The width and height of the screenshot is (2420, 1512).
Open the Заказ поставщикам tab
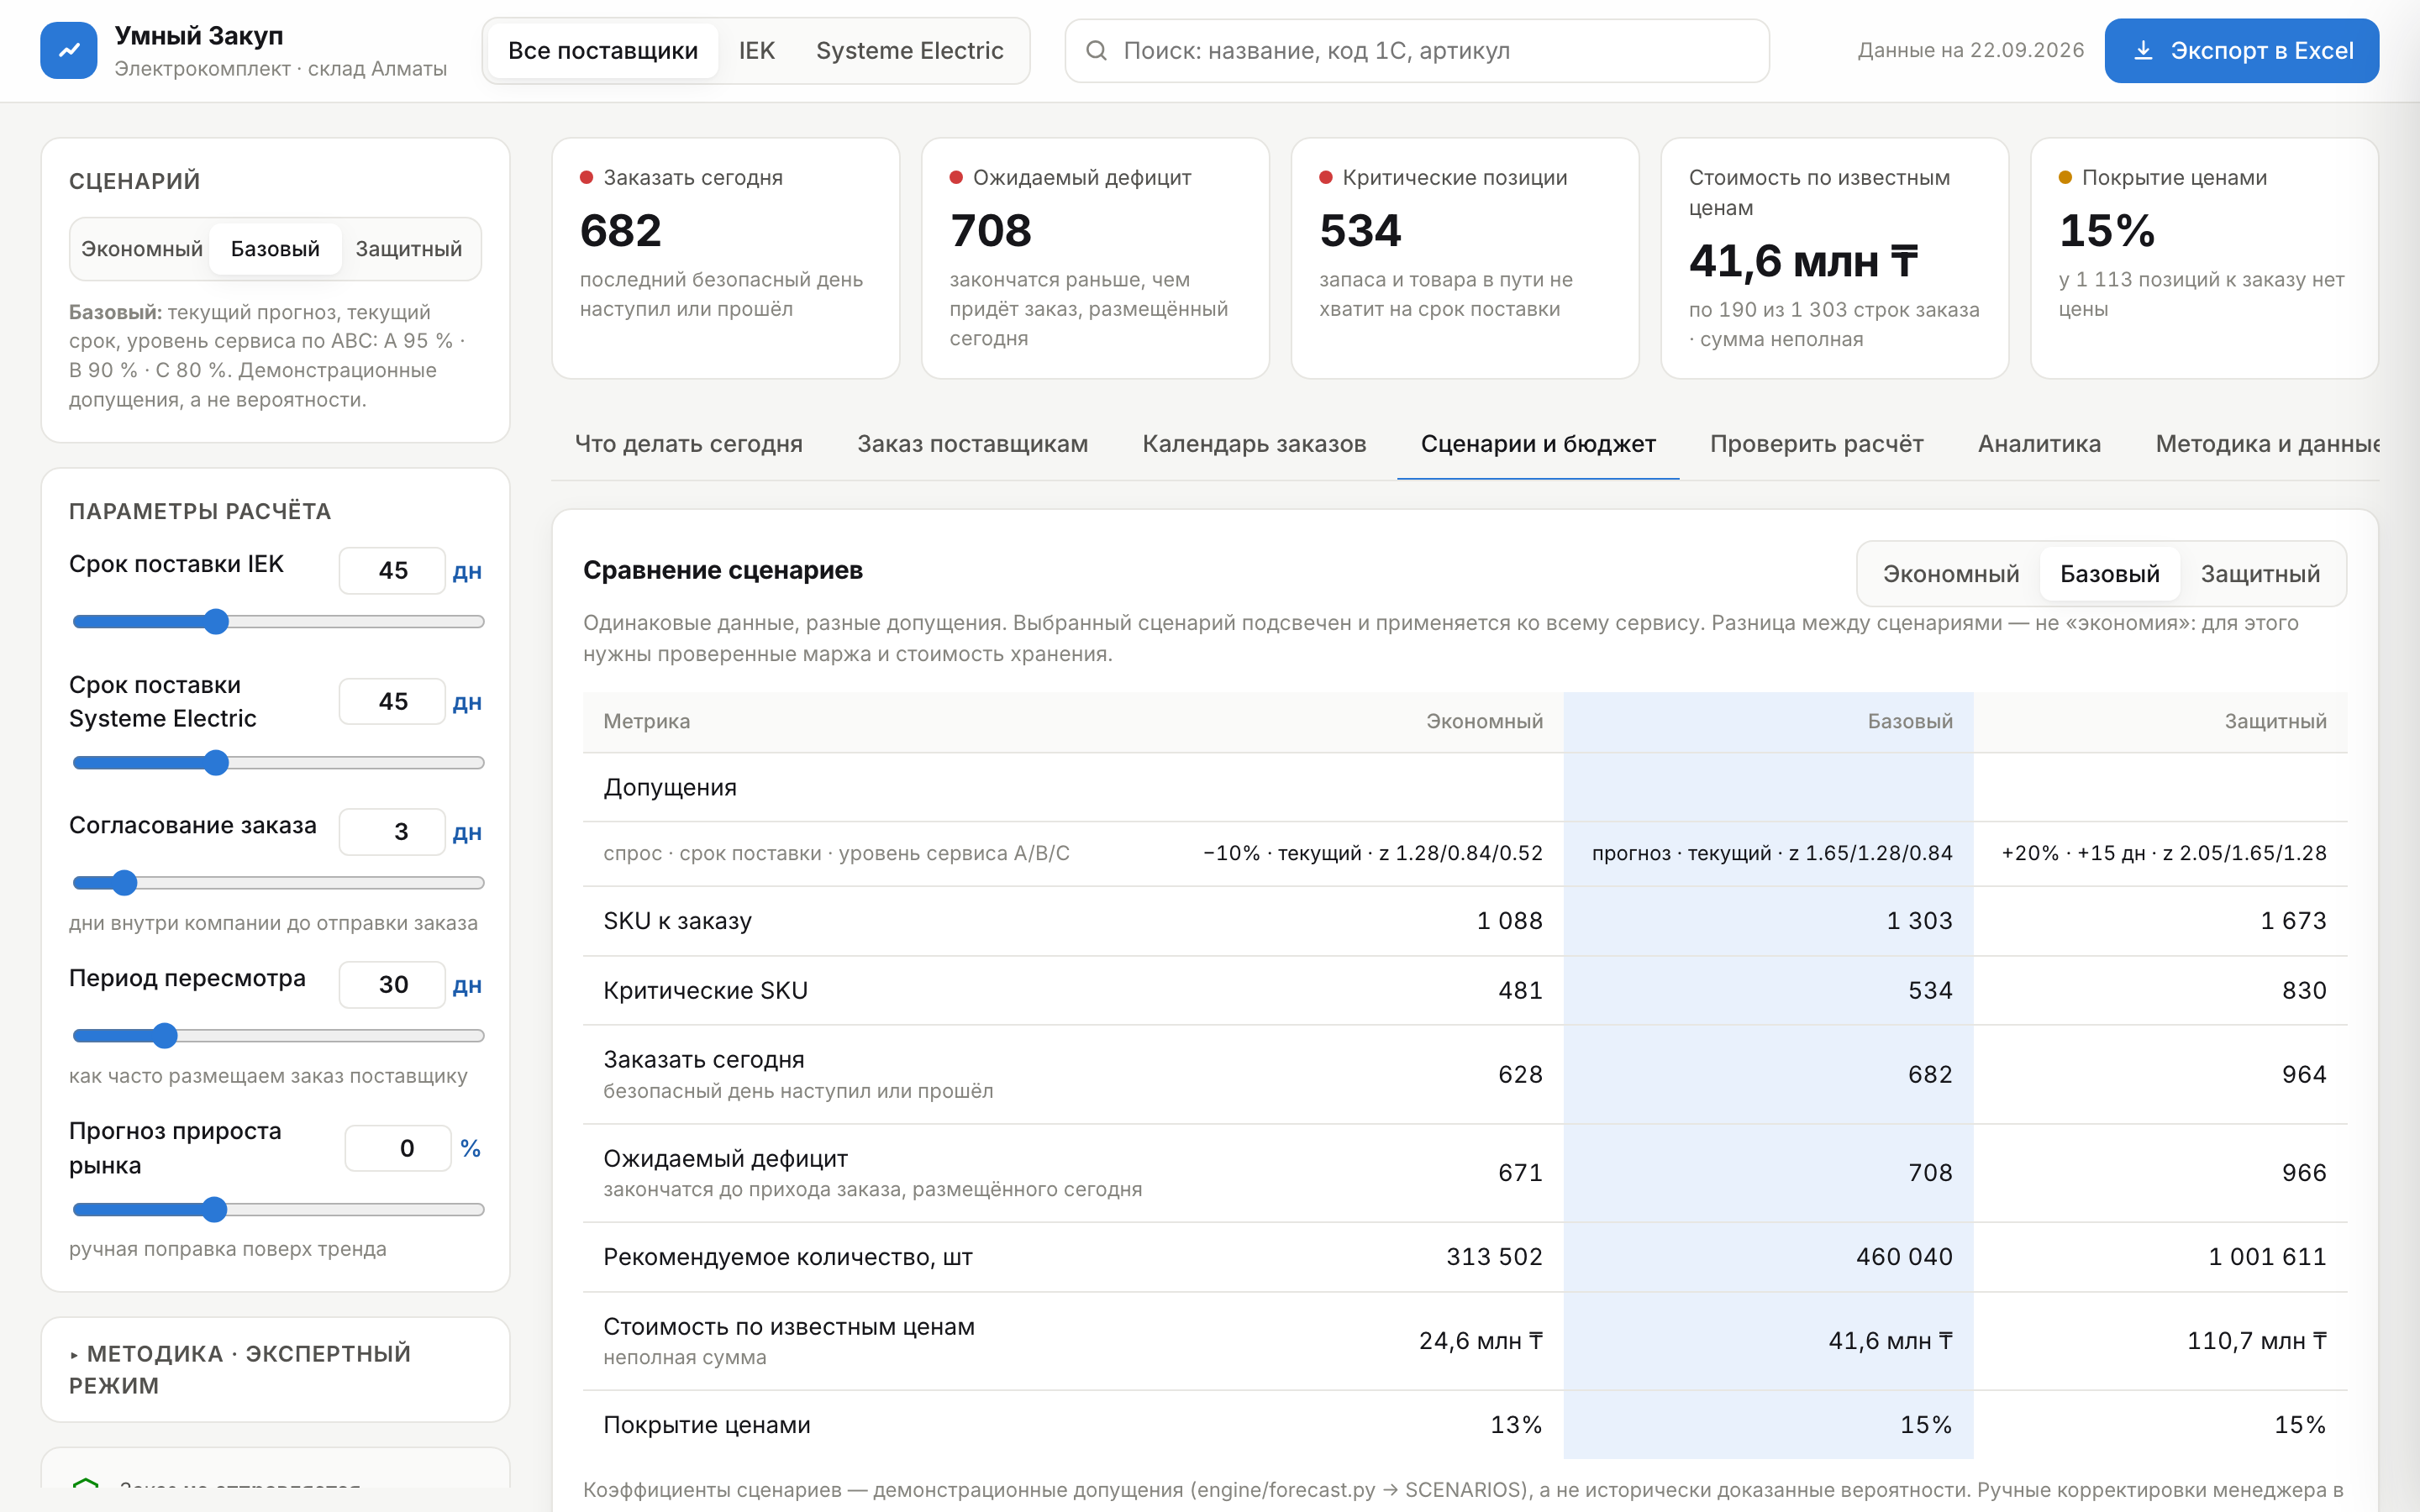tap(972, 443)
